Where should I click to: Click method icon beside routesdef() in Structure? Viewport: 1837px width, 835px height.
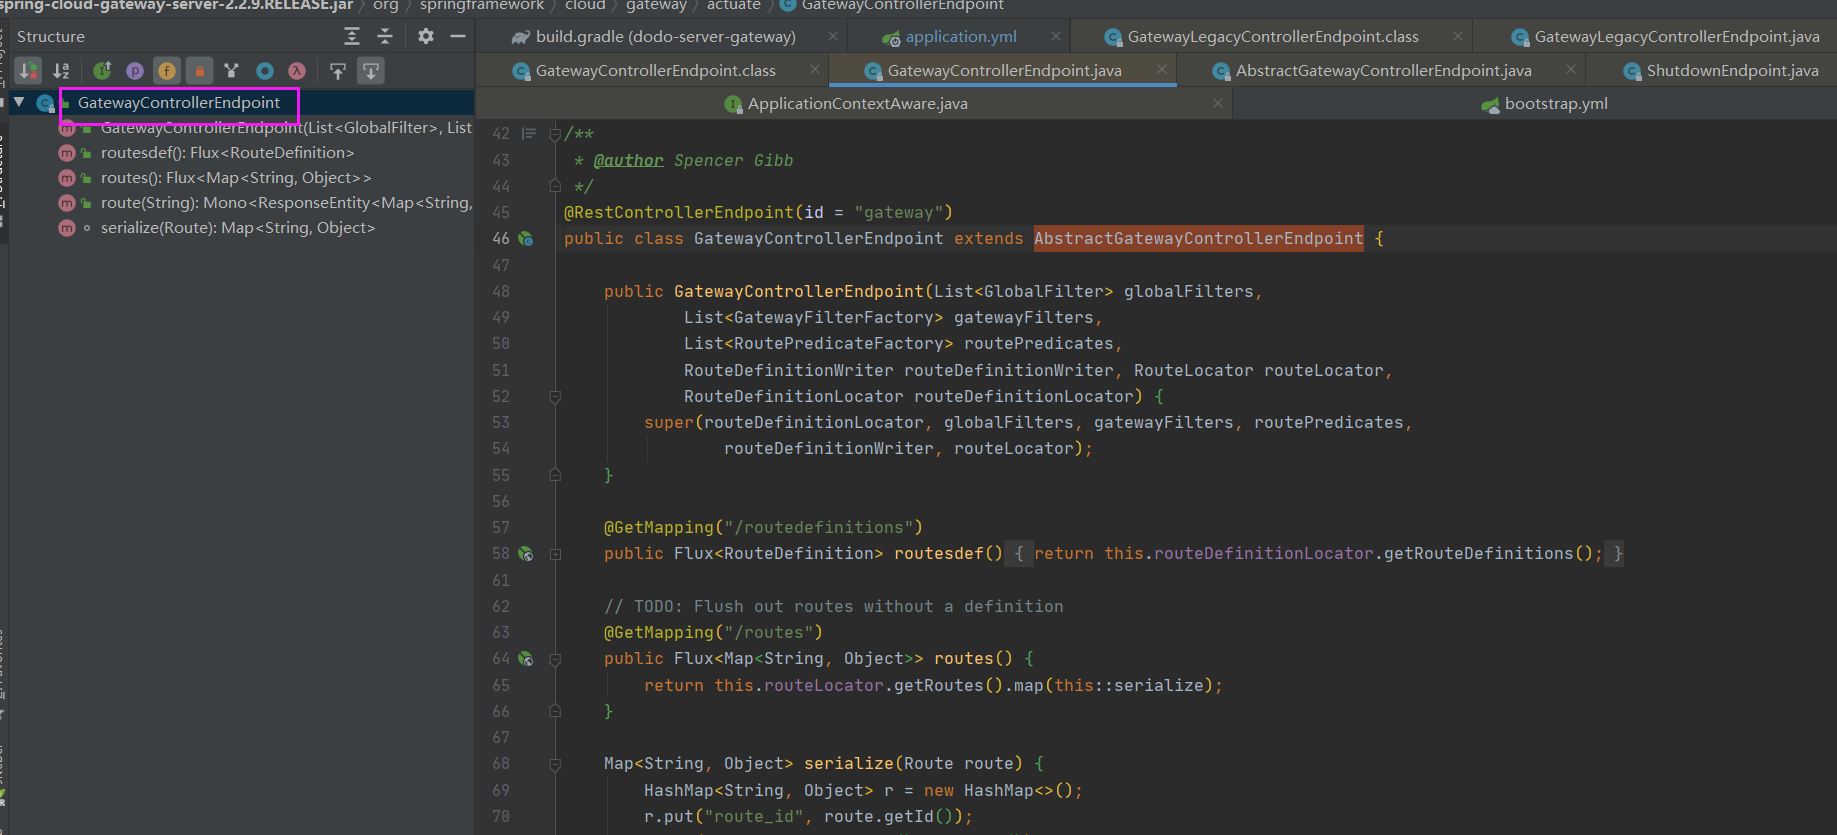pos(67,153)
